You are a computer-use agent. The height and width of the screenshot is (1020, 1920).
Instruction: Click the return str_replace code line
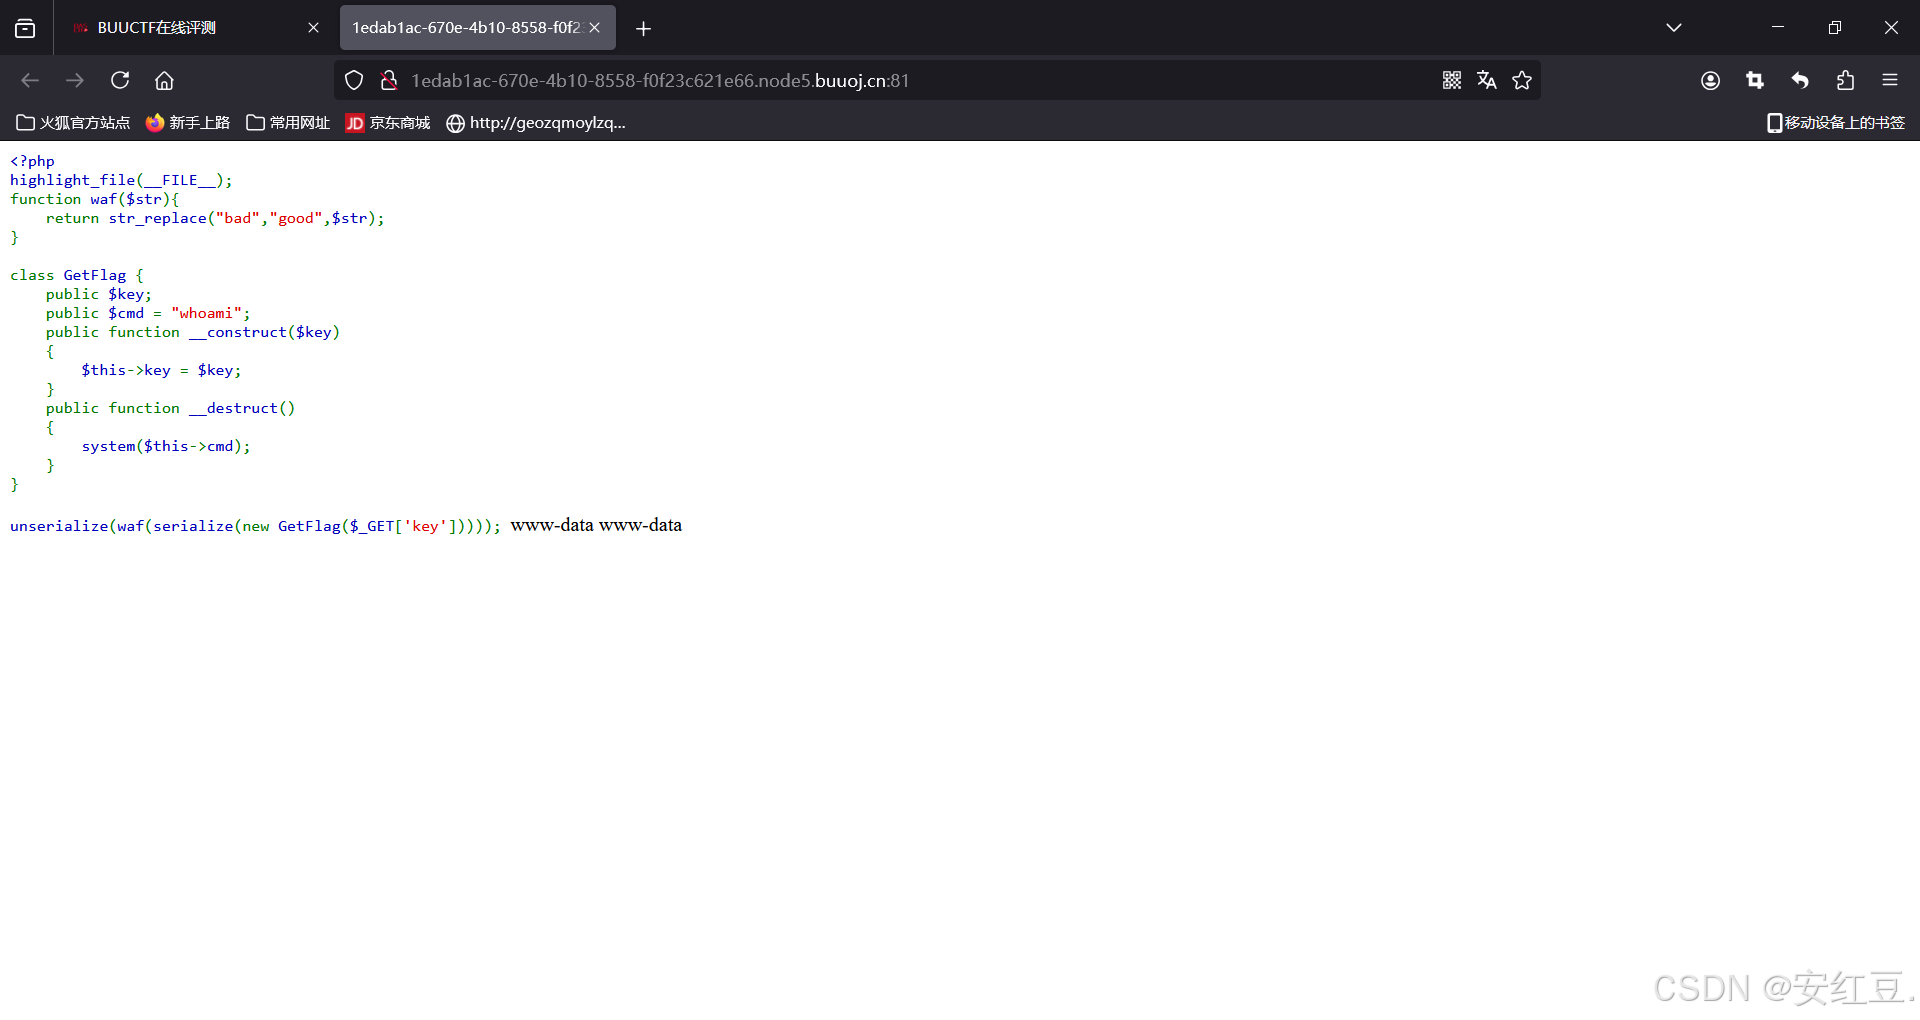tap(215, 218)
